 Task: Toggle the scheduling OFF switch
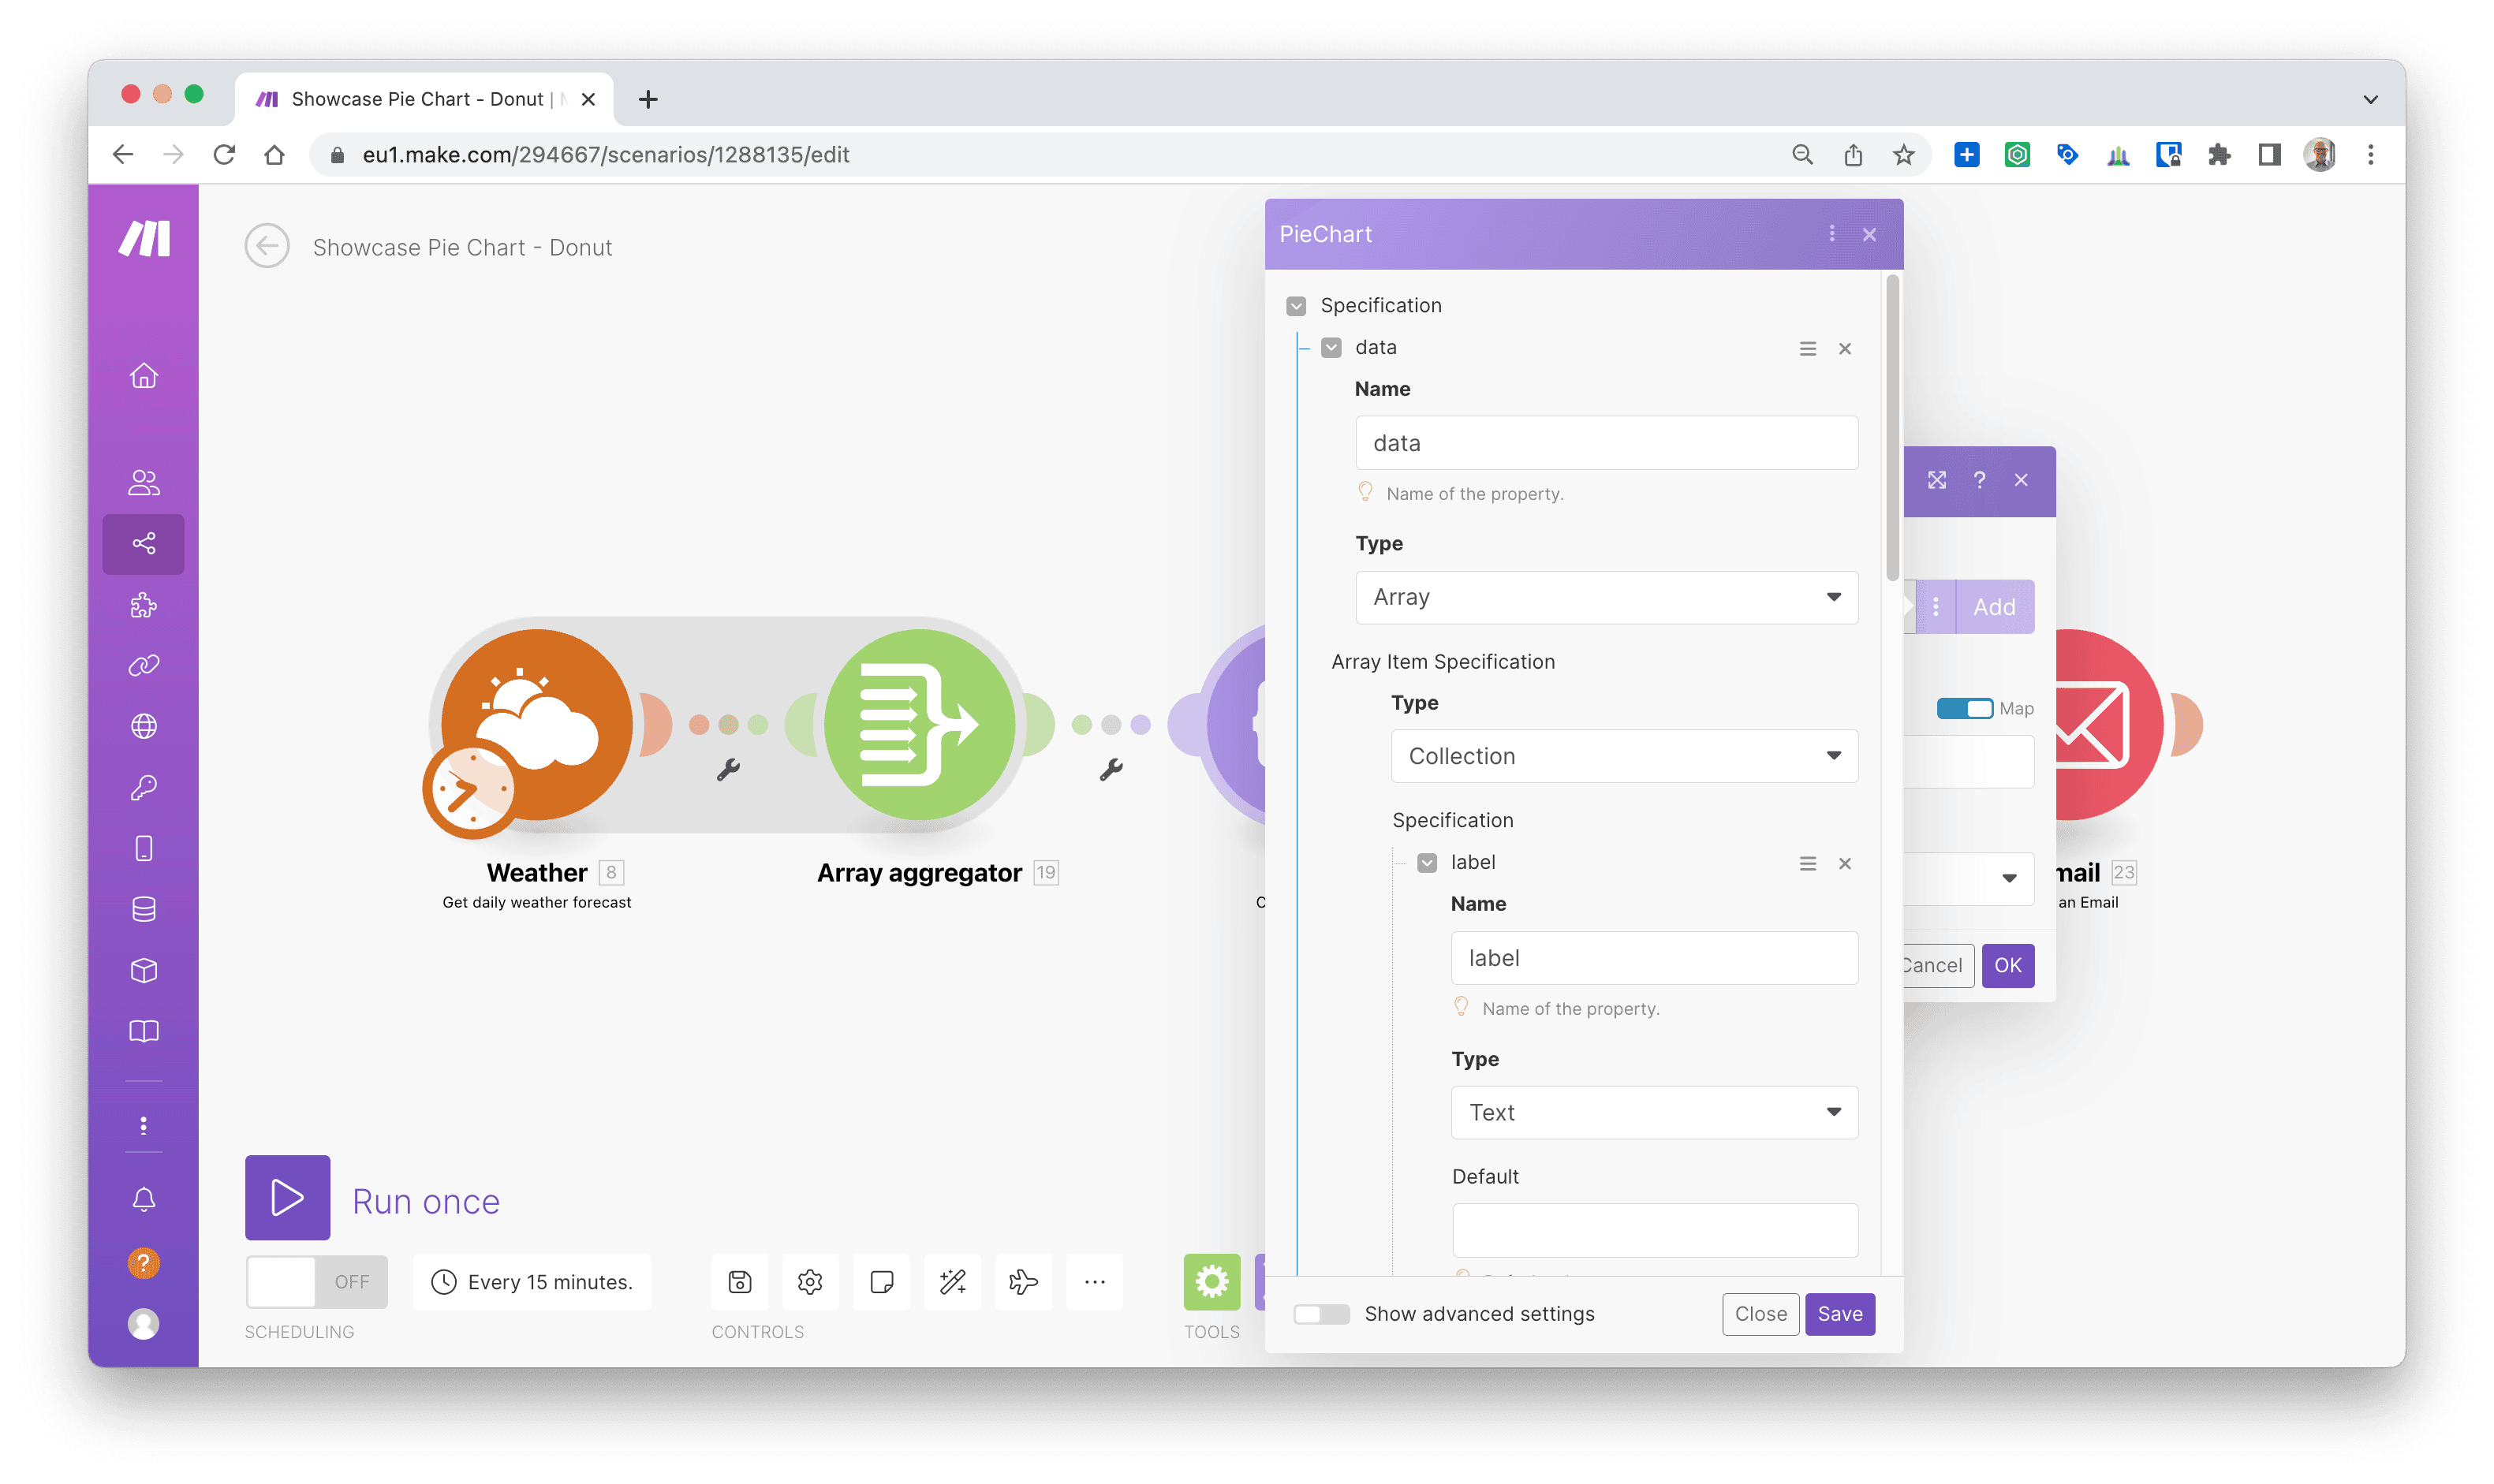316,1281
